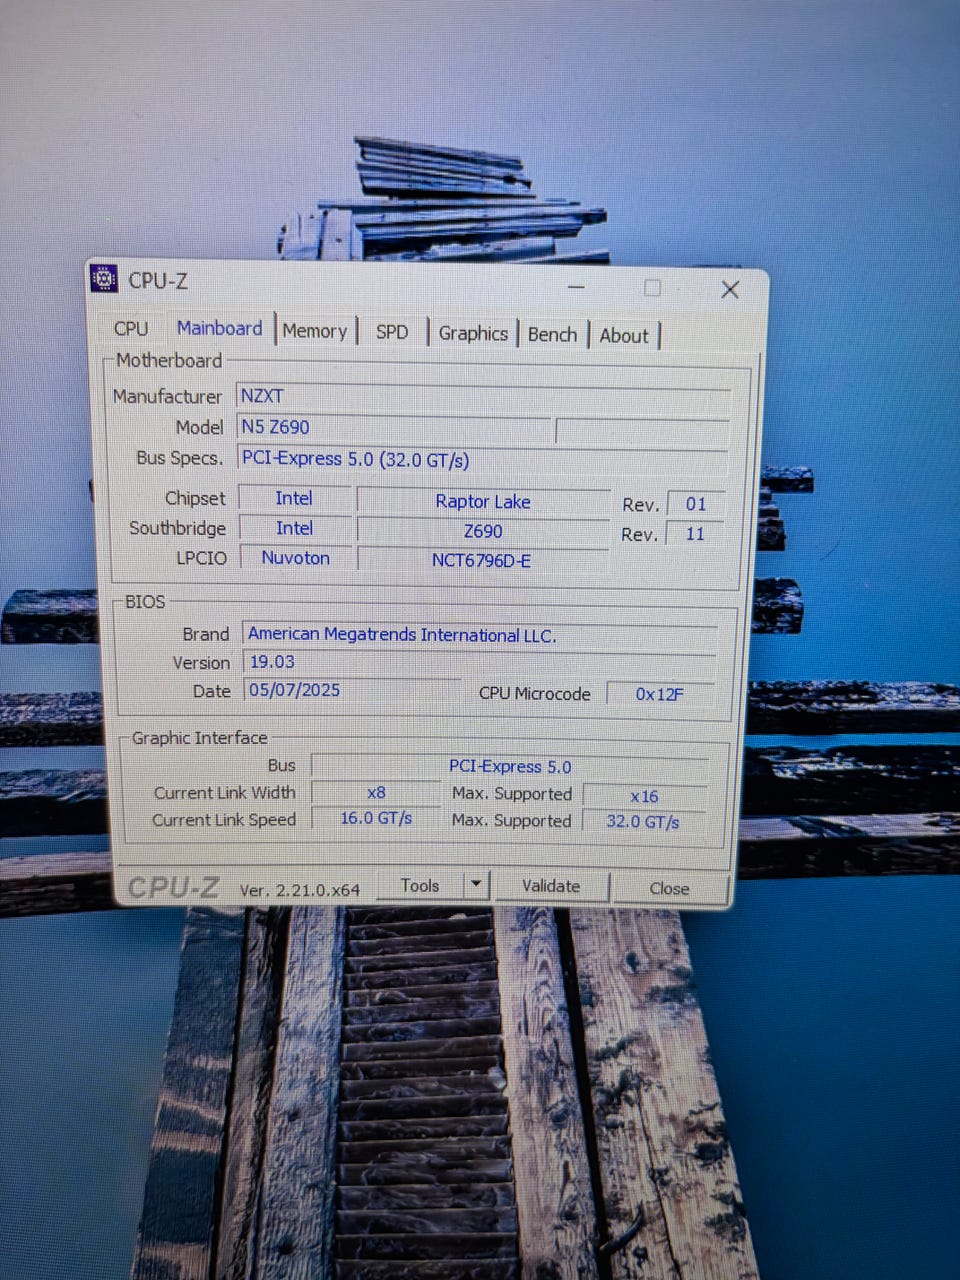Expand the Tools dropdown arrow
The width and height of the screenshot is (960, 1280).
[x=476, y=885]
